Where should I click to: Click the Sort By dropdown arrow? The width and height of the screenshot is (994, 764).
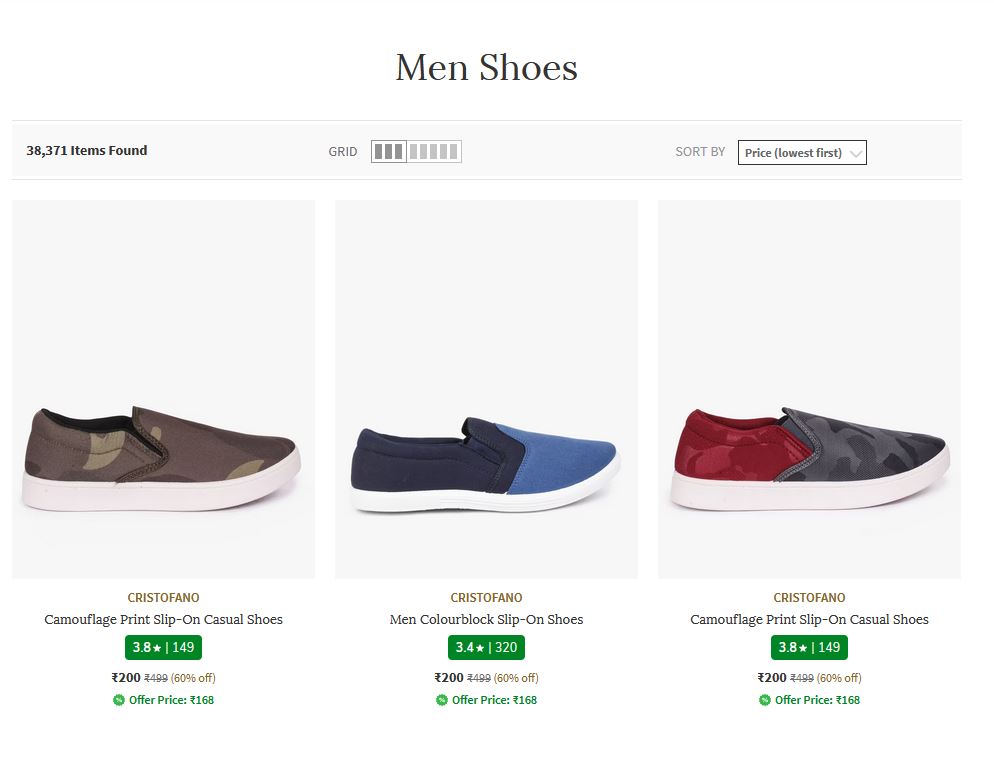[855, 153]
